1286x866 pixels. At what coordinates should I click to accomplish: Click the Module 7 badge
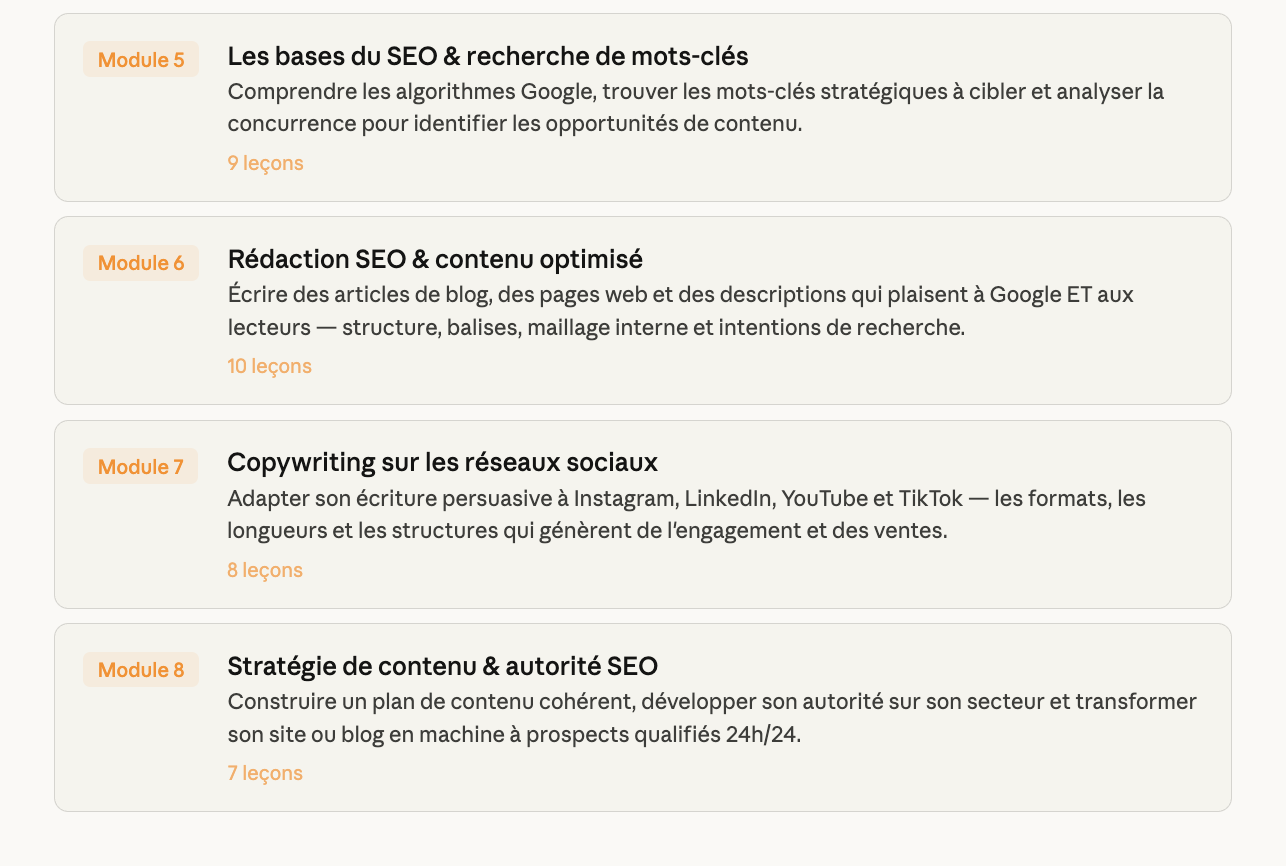click(141, 467)
